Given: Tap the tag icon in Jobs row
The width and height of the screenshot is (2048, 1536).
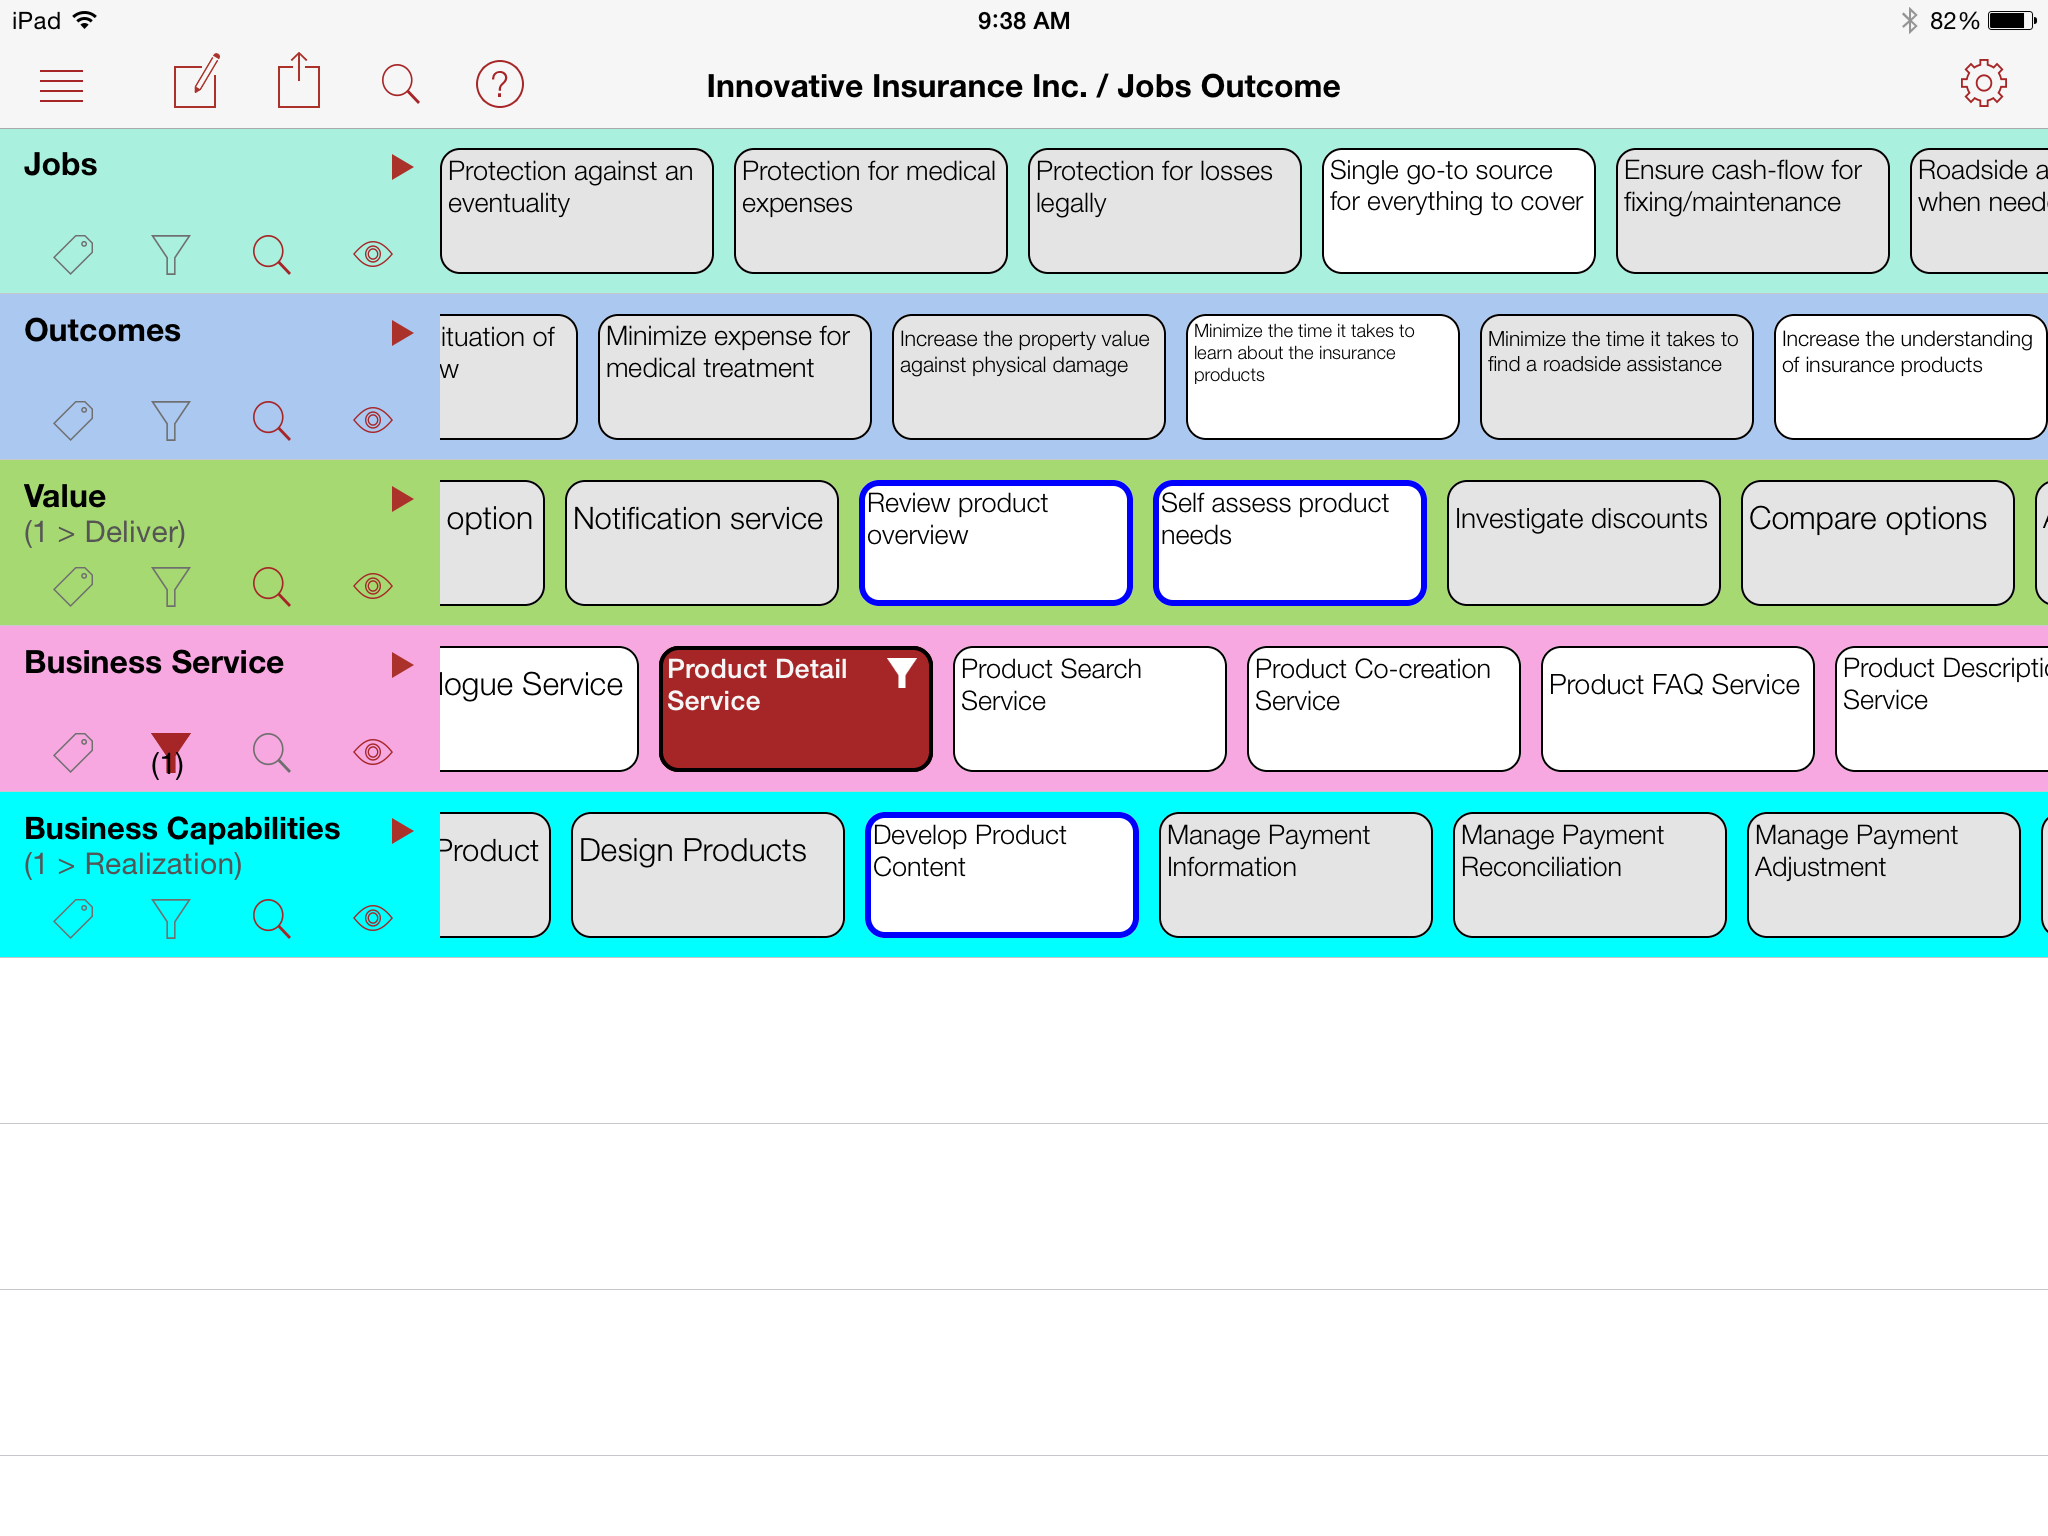Looking at the screenshot, I should coord(73,254).
